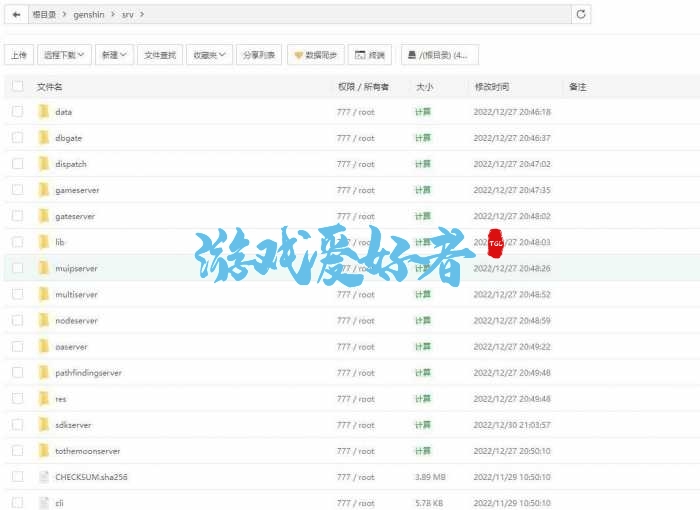Open the data folder icon
The width and height of the screenshot is (700, 510).
[x=44, y=112]
